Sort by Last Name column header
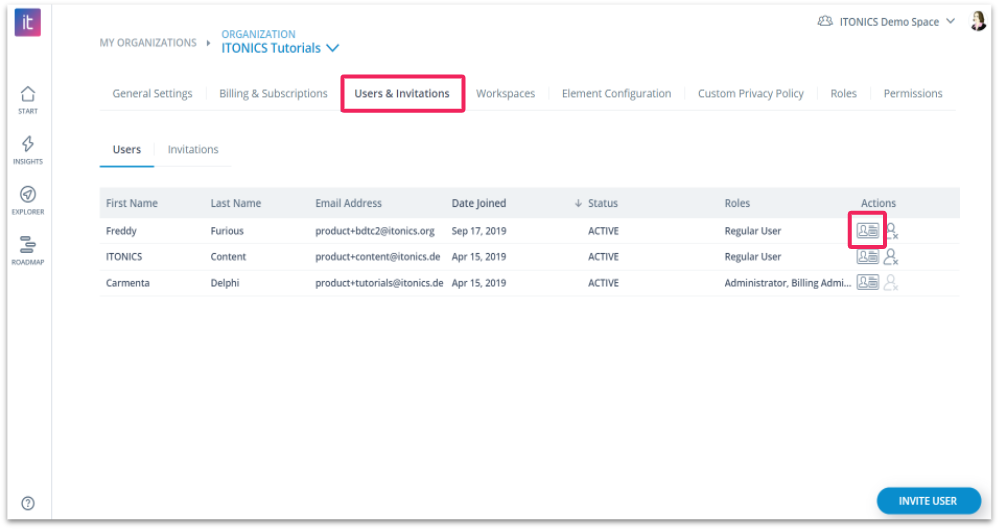Image resolution: width=1001 pixels, height=531 pixels. (236, 203)
